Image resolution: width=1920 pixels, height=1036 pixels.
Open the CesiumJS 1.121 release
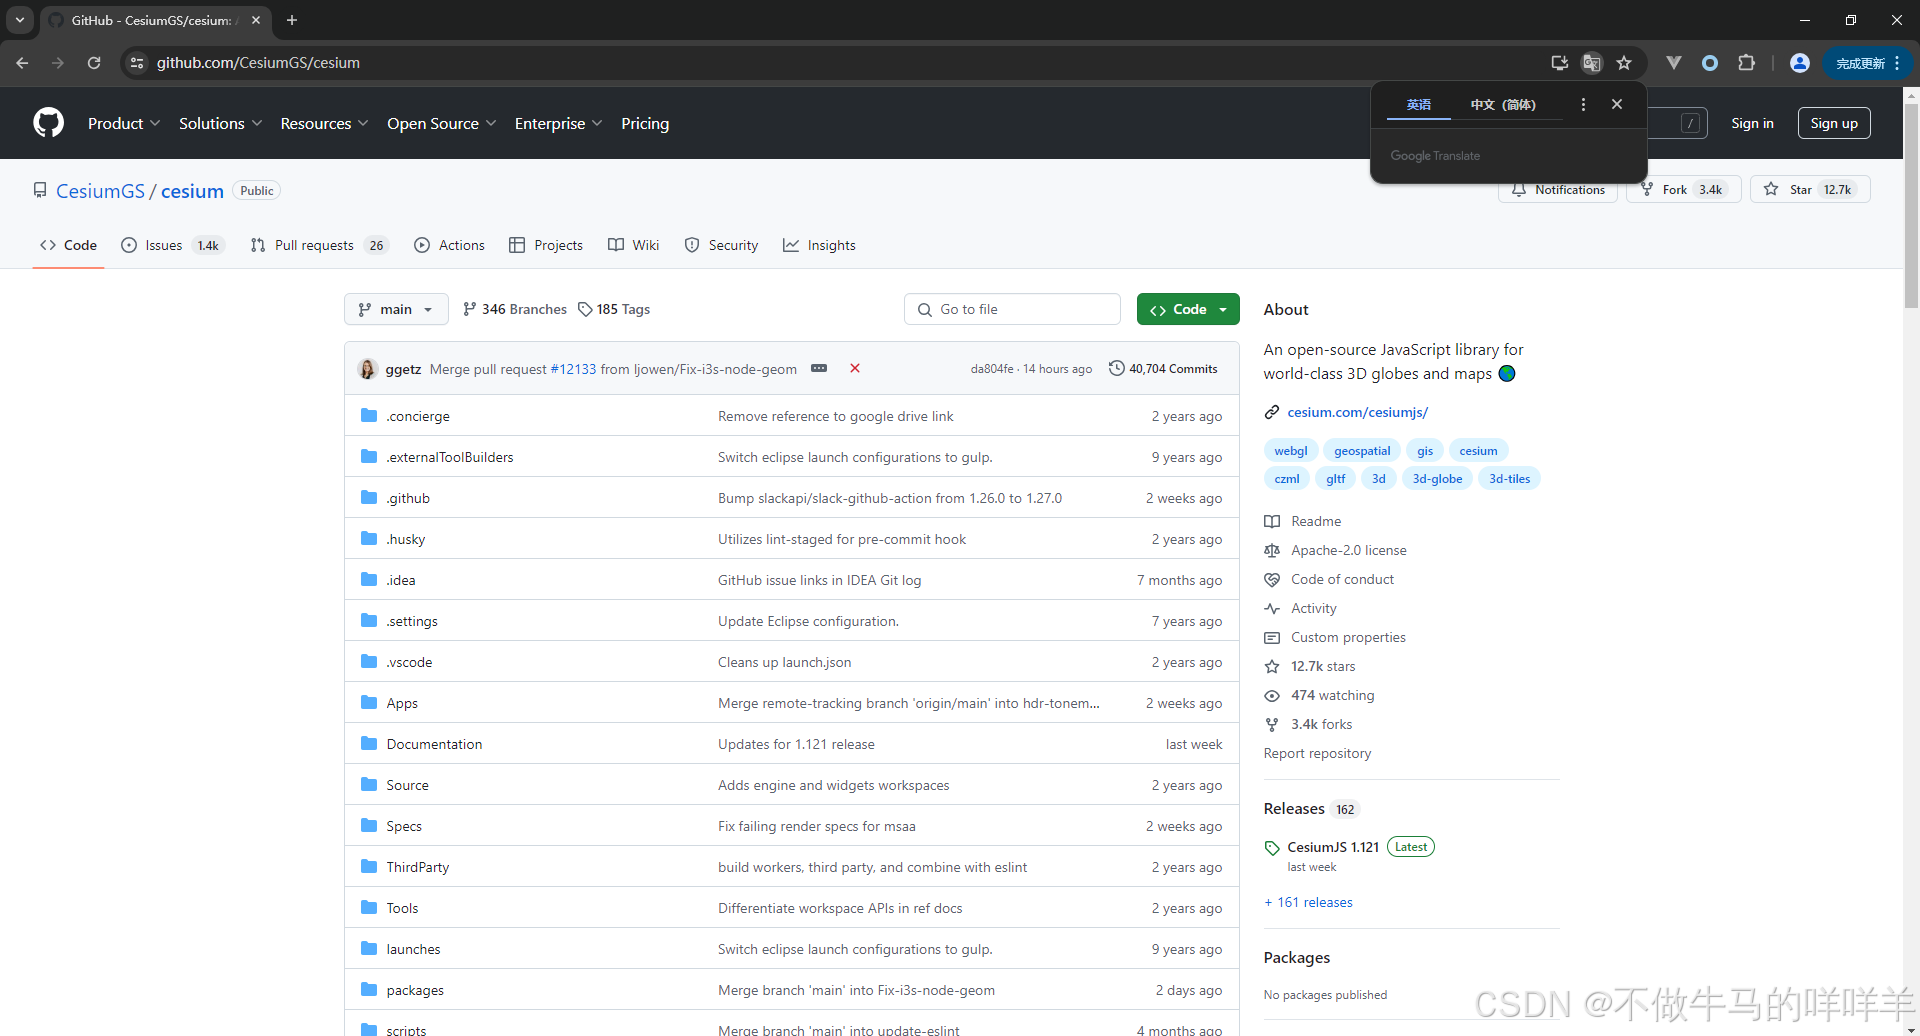(1333, 847)
